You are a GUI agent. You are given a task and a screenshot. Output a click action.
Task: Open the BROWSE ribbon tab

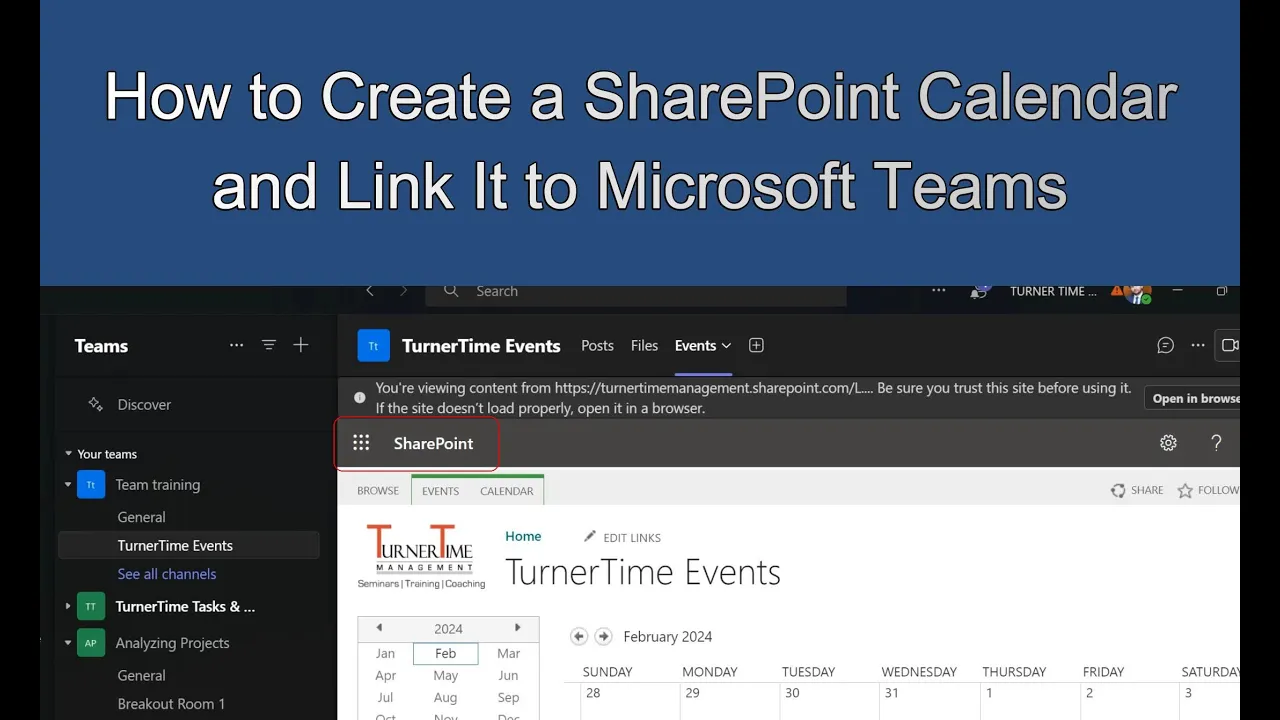coord(378,491)
